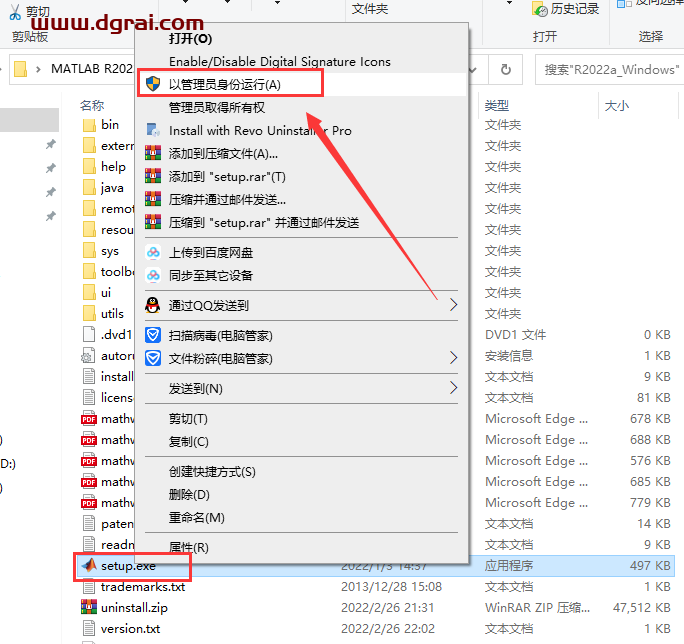Choose 压缩到 "setup.rar" 并通过邮件发送
684x644 pixels.
pos(264,223)
